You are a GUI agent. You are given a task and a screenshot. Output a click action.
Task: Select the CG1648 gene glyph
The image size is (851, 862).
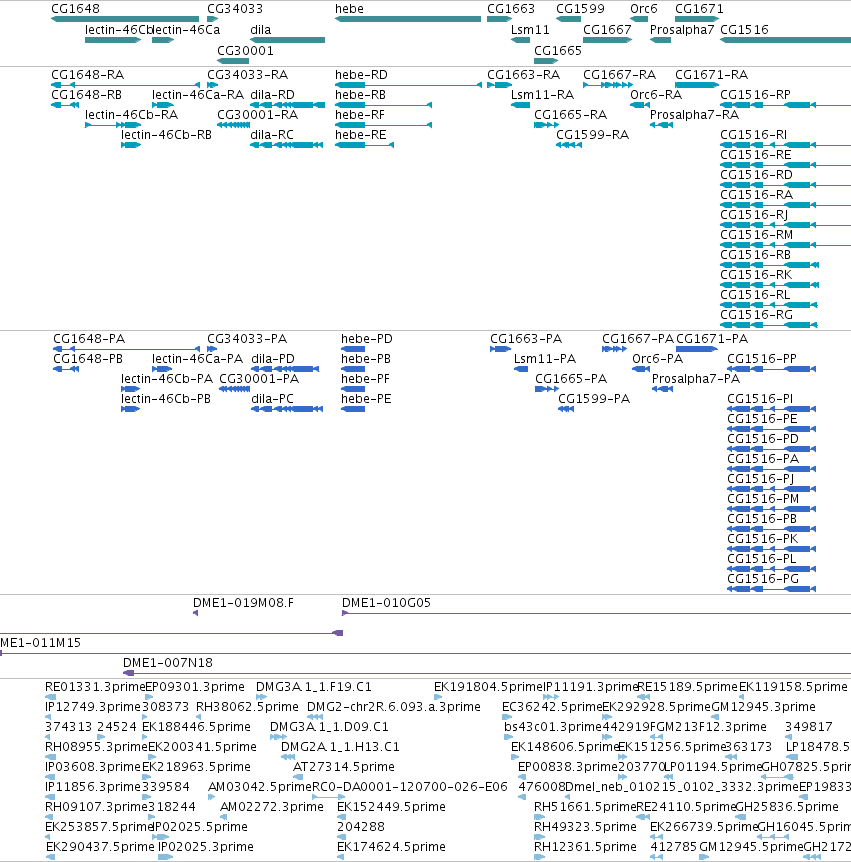coord(125,19)
